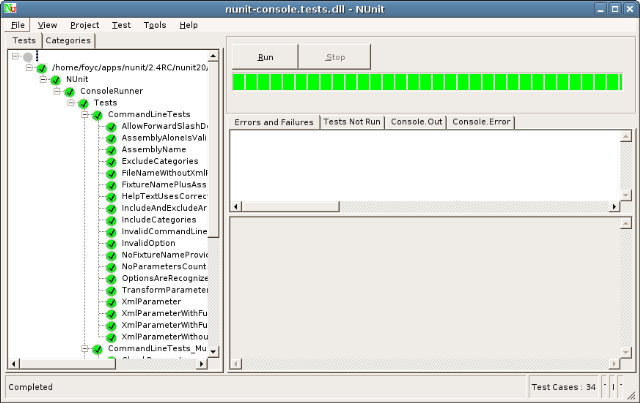Collapse the NUnit namespace tree node

(44, 80)
